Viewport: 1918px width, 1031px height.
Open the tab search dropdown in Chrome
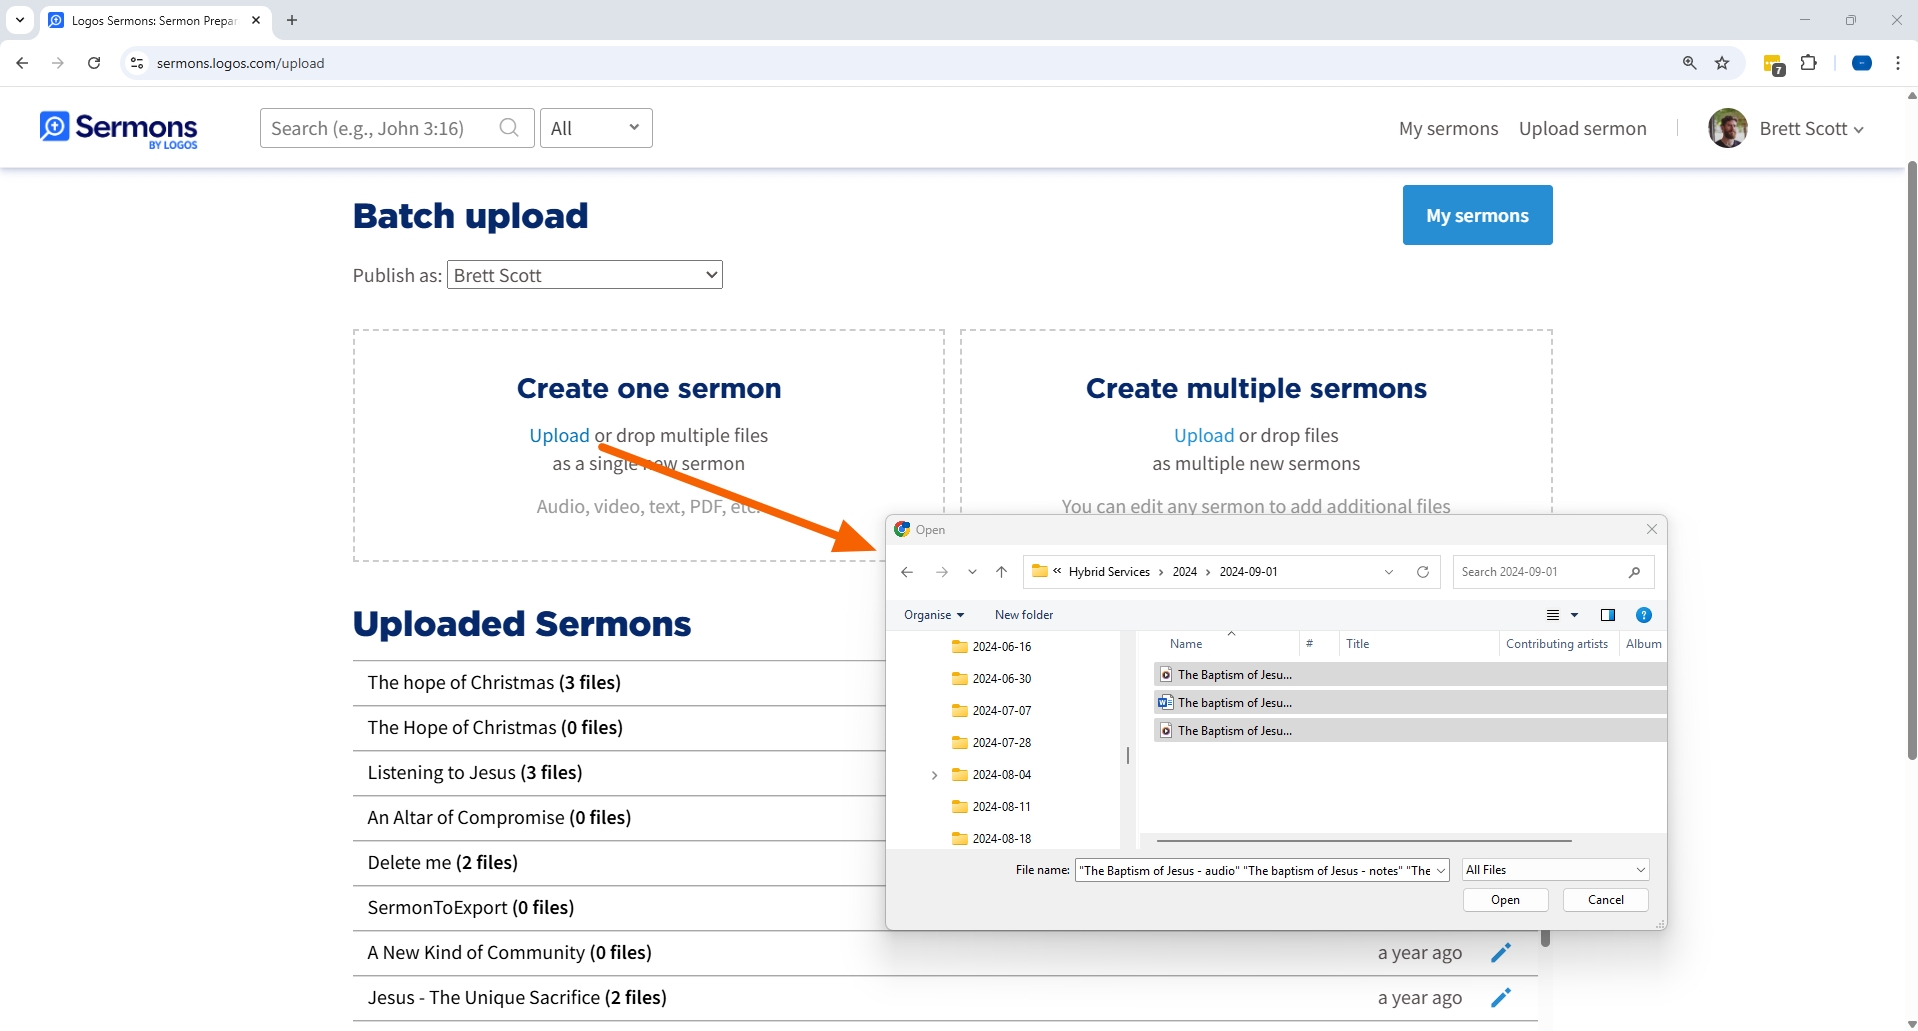20,20
